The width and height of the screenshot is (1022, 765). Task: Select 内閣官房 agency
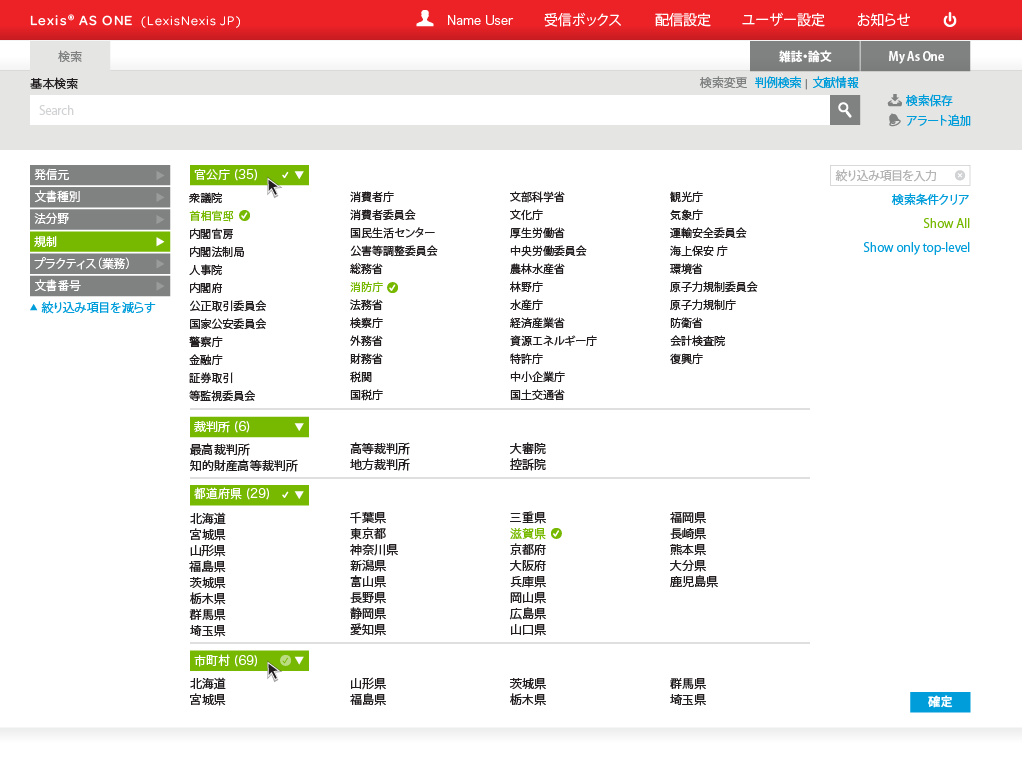click(x=211, y=234)
